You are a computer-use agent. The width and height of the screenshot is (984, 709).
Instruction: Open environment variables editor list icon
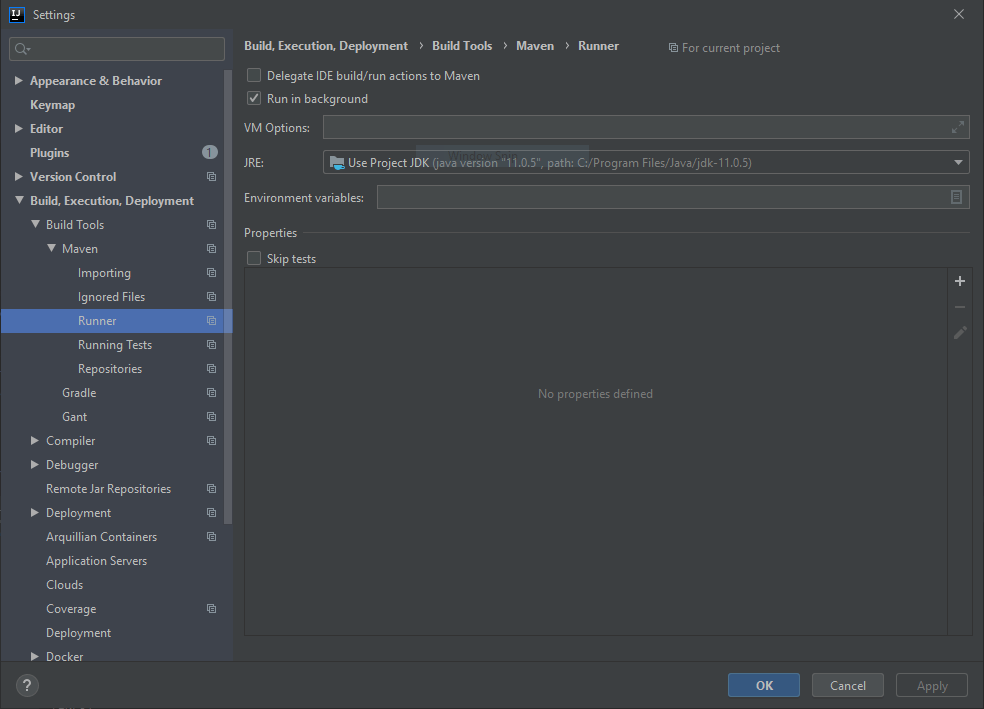point(956,197)
